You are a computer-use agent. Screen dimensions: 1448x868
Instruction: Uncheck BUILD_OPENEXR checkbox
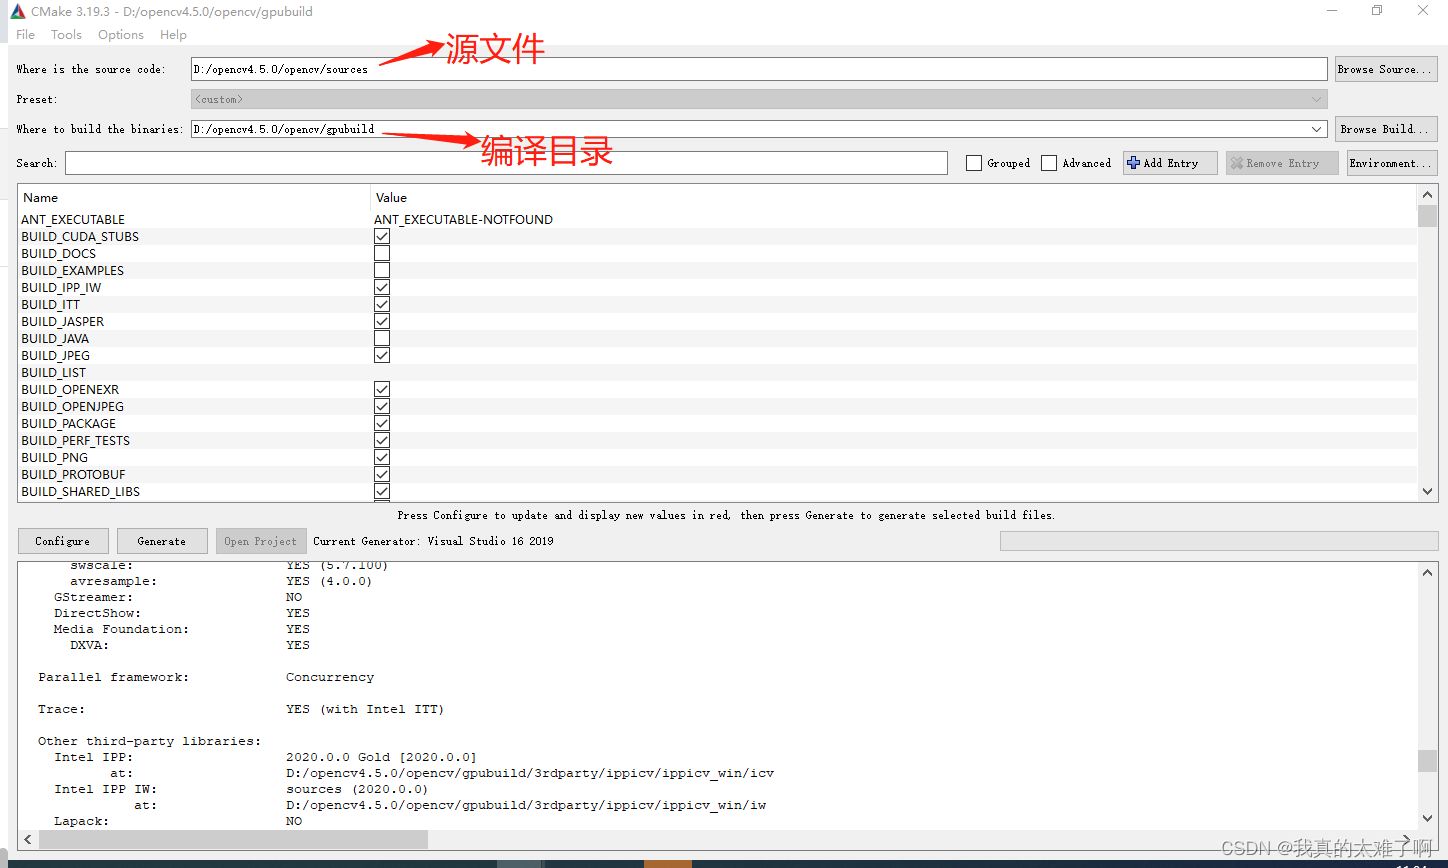382,390
